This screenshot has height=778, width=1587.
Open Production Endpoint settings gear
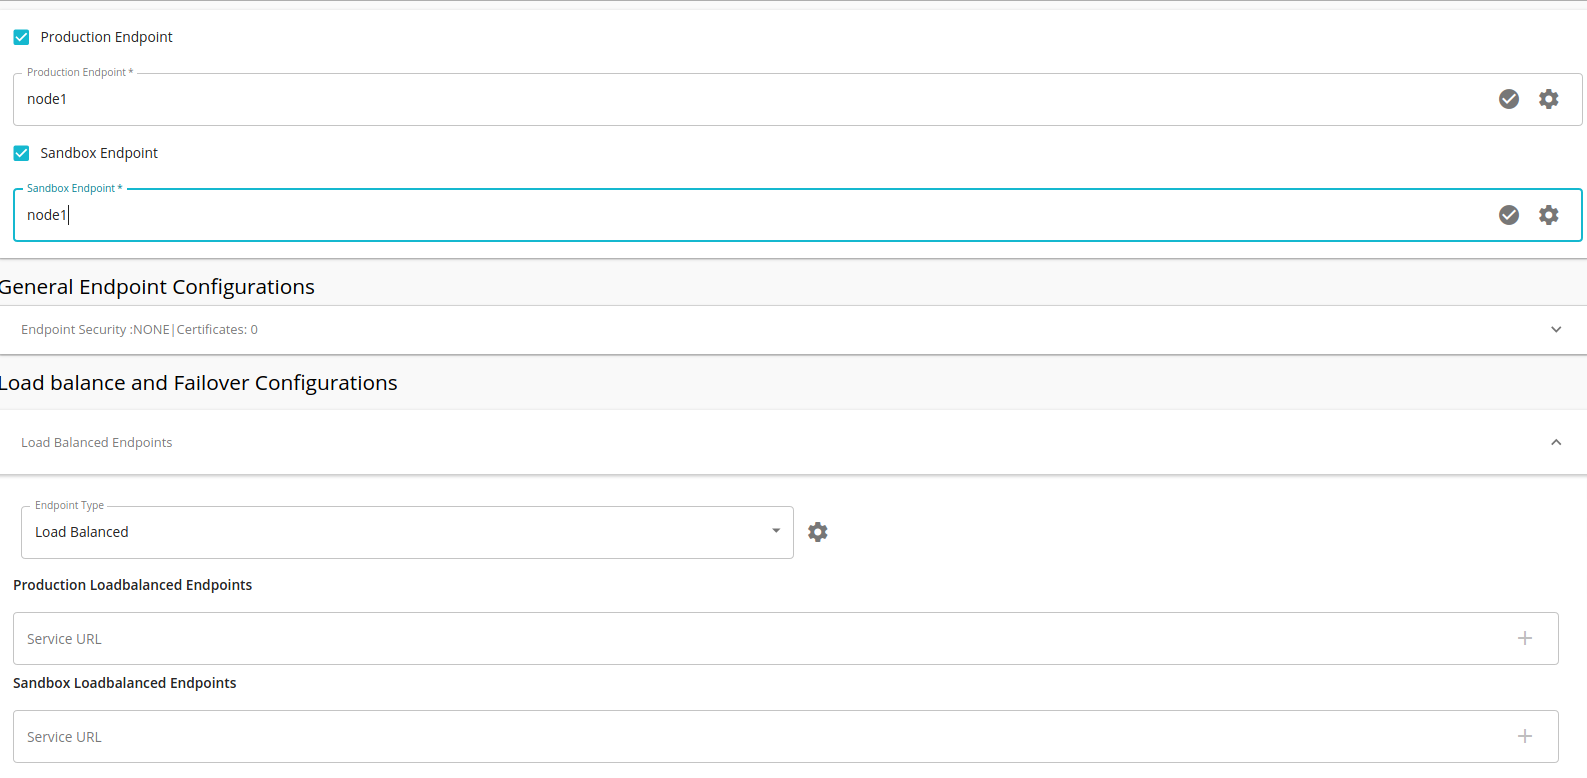(x=1548, y=99)
